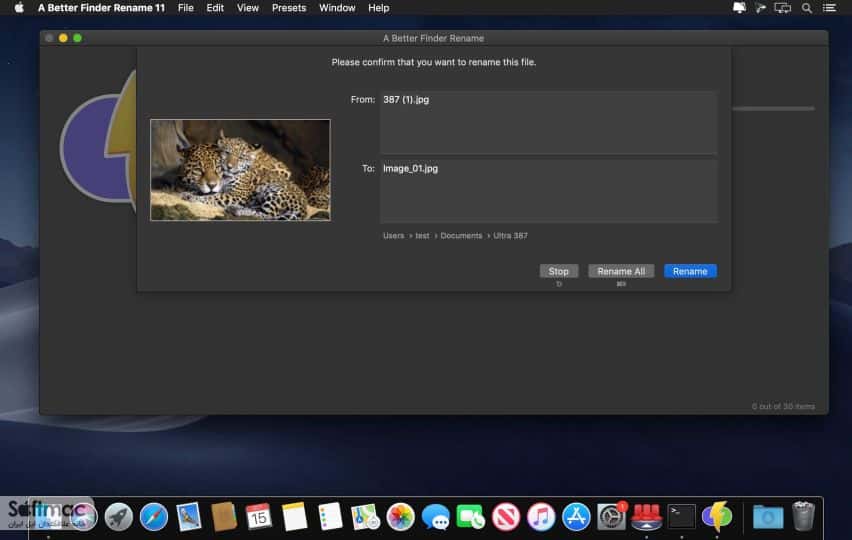
Task: Click the To field showing Image_01.jpg
Action: pyautogui.click(x=549, y=191)
